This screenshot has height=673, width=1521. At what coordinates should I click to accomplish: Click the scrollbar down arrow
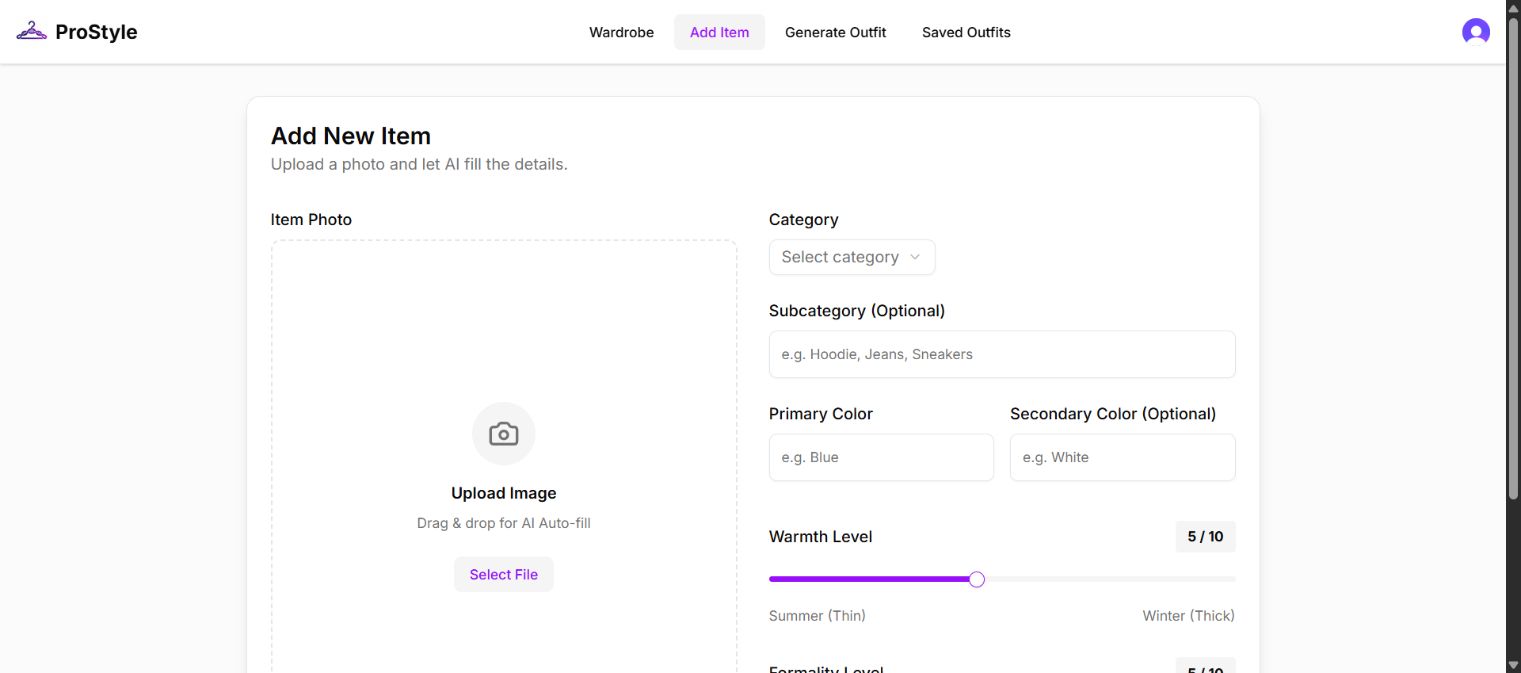point(1513,665)
